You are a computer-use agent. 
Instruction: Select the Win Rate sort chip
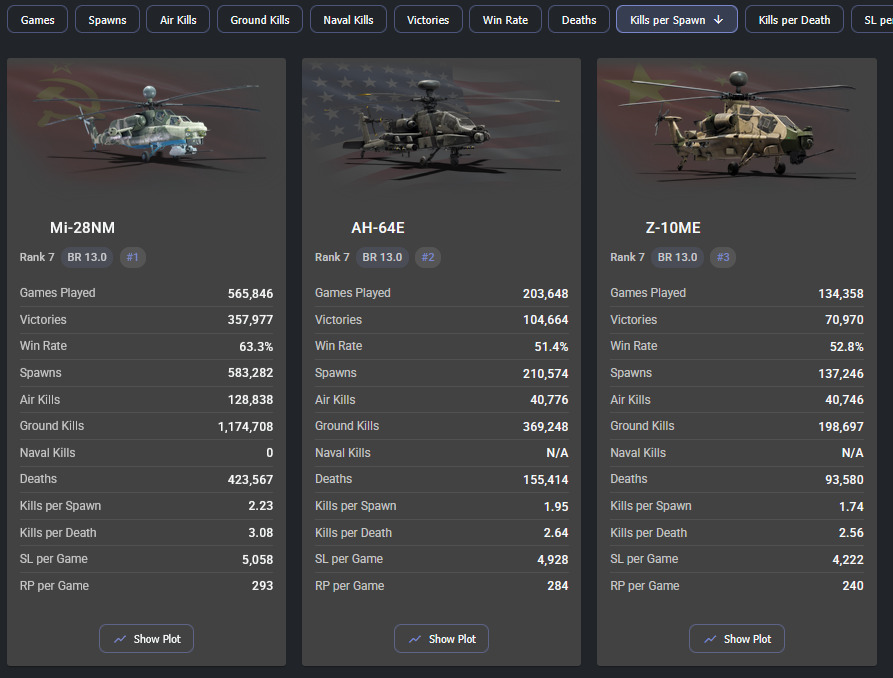point(505,20)
